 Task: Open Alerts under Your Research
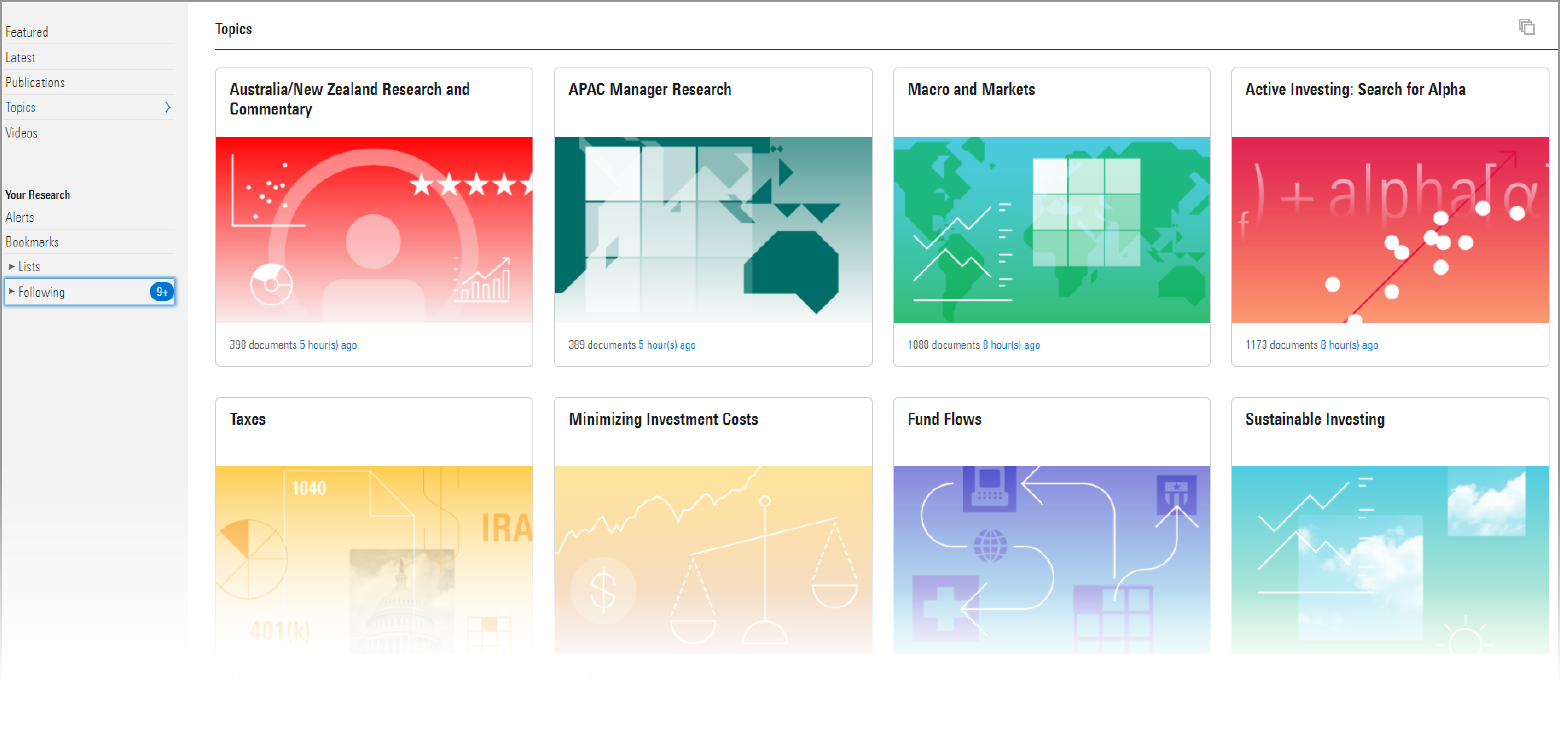pos(20,217)
